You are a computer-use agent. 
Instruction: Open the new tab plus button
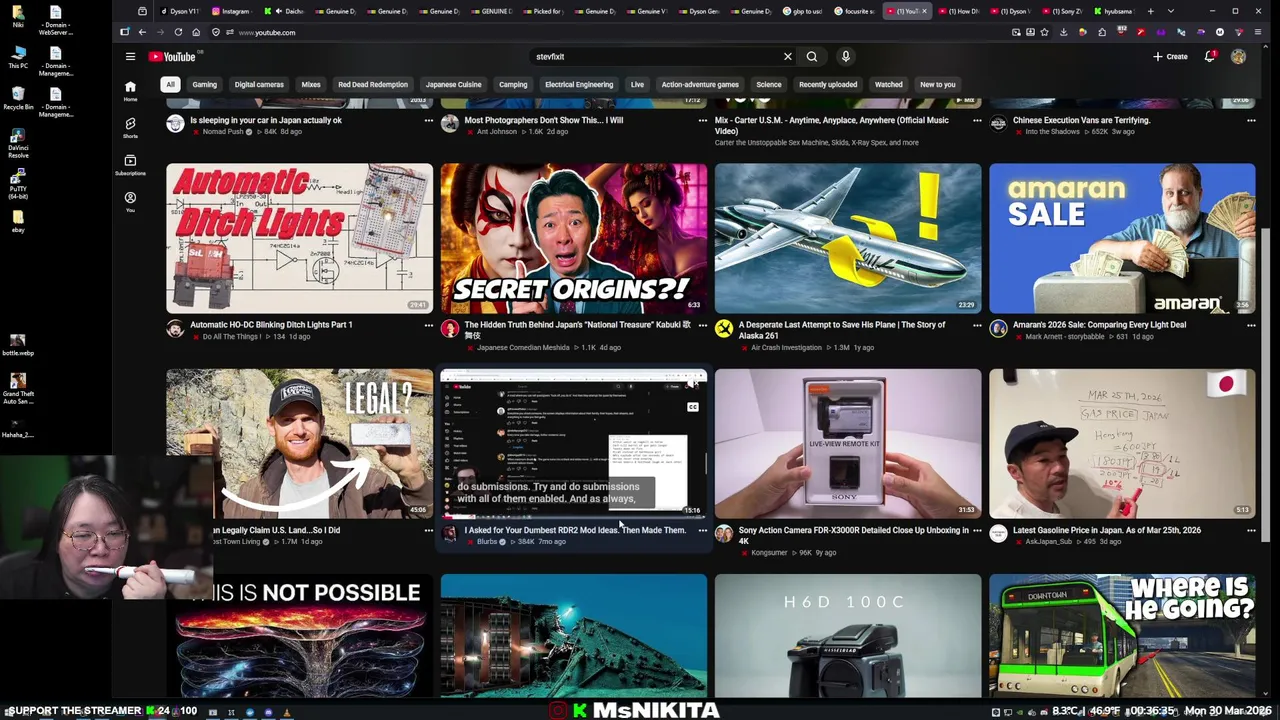pyautogui.click(x=1150, y=11)
